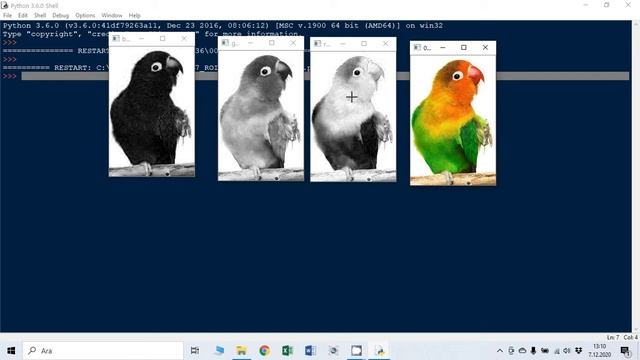Screen dimensions: 640x360
Task: Open the File menu
Action: [x=7, y=16]
